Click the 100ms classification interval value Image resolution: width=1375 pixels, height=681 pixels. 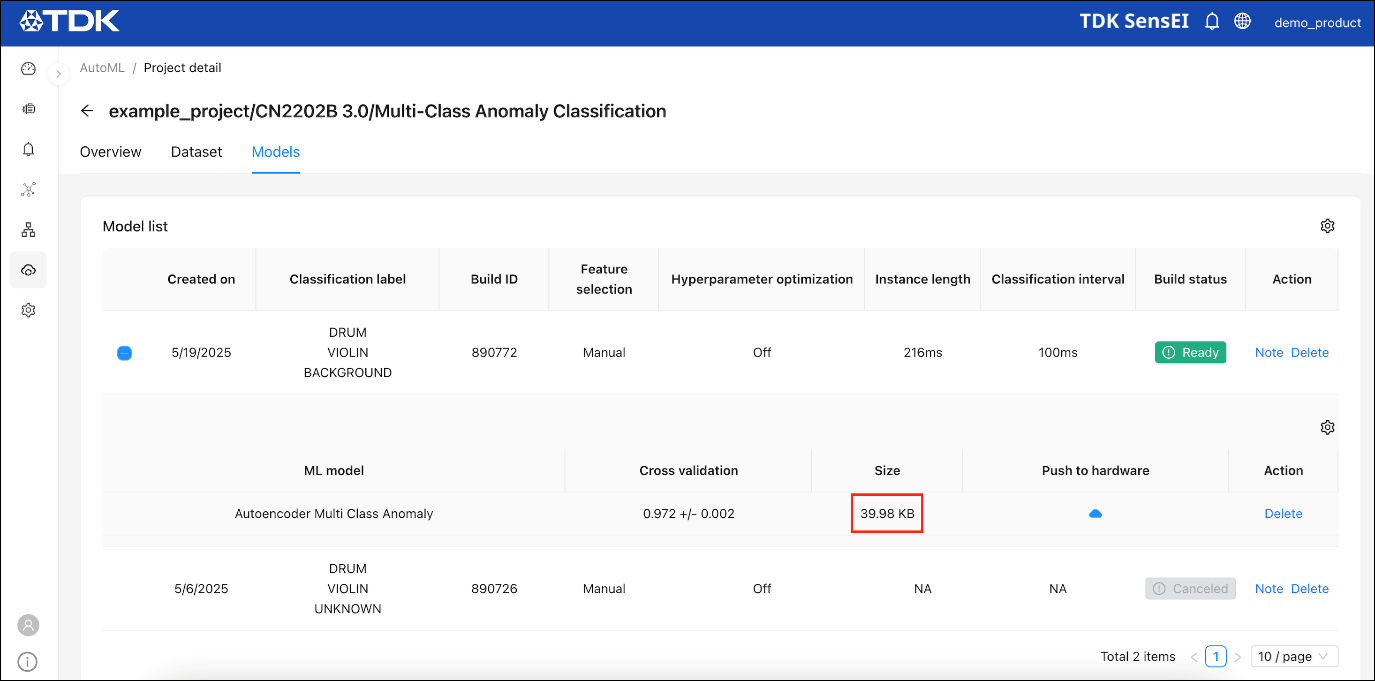1058,352
